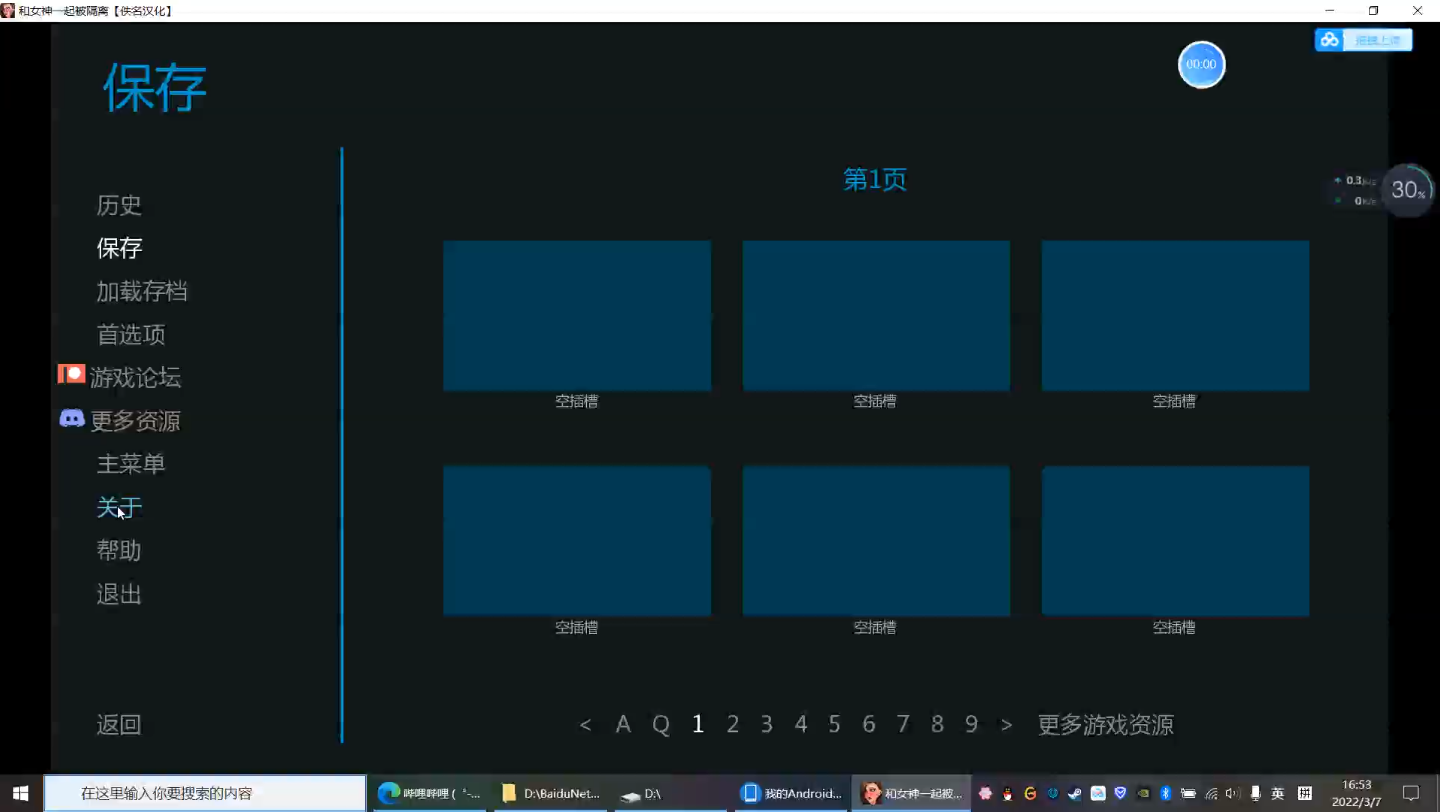Open the Wi-Fi network tray icon

(x=1211, y=794)
